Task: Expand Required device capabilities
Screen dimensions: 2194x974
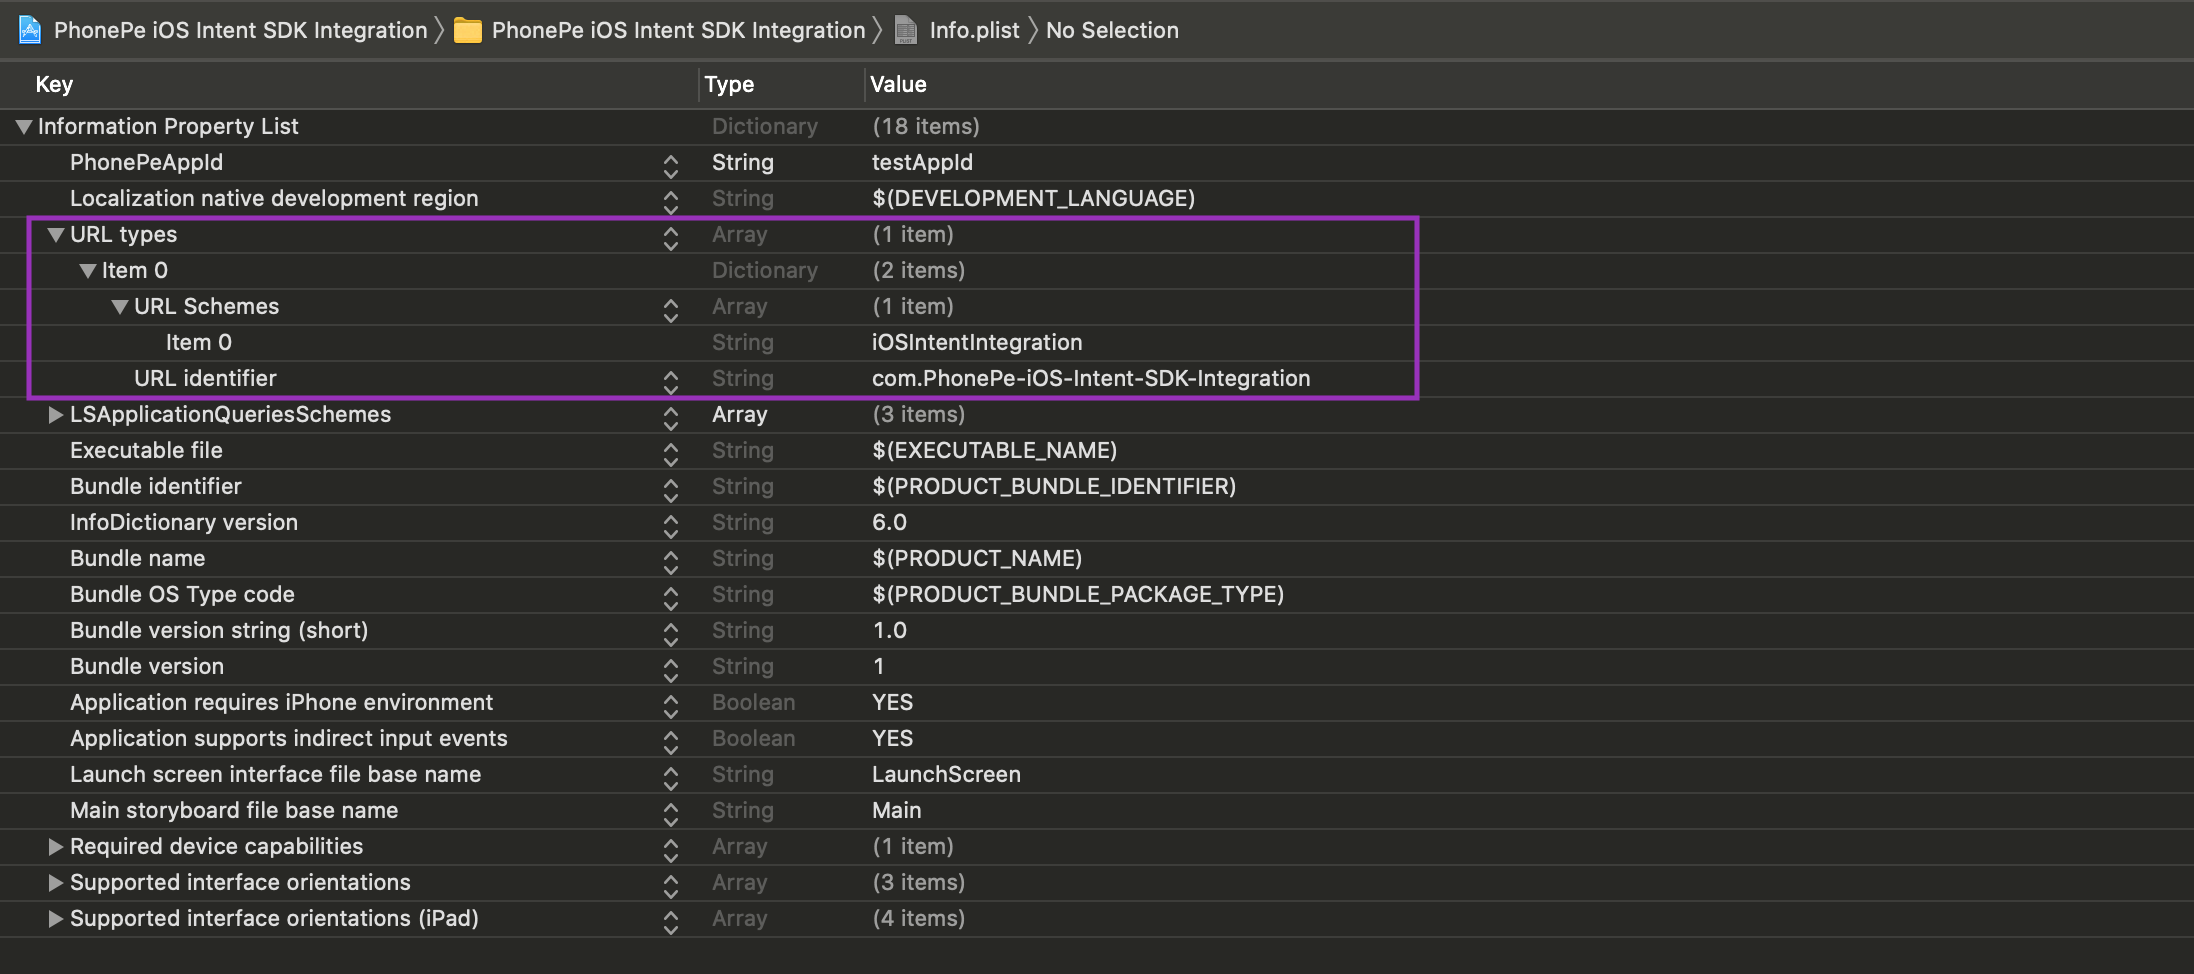Action: 56,847
